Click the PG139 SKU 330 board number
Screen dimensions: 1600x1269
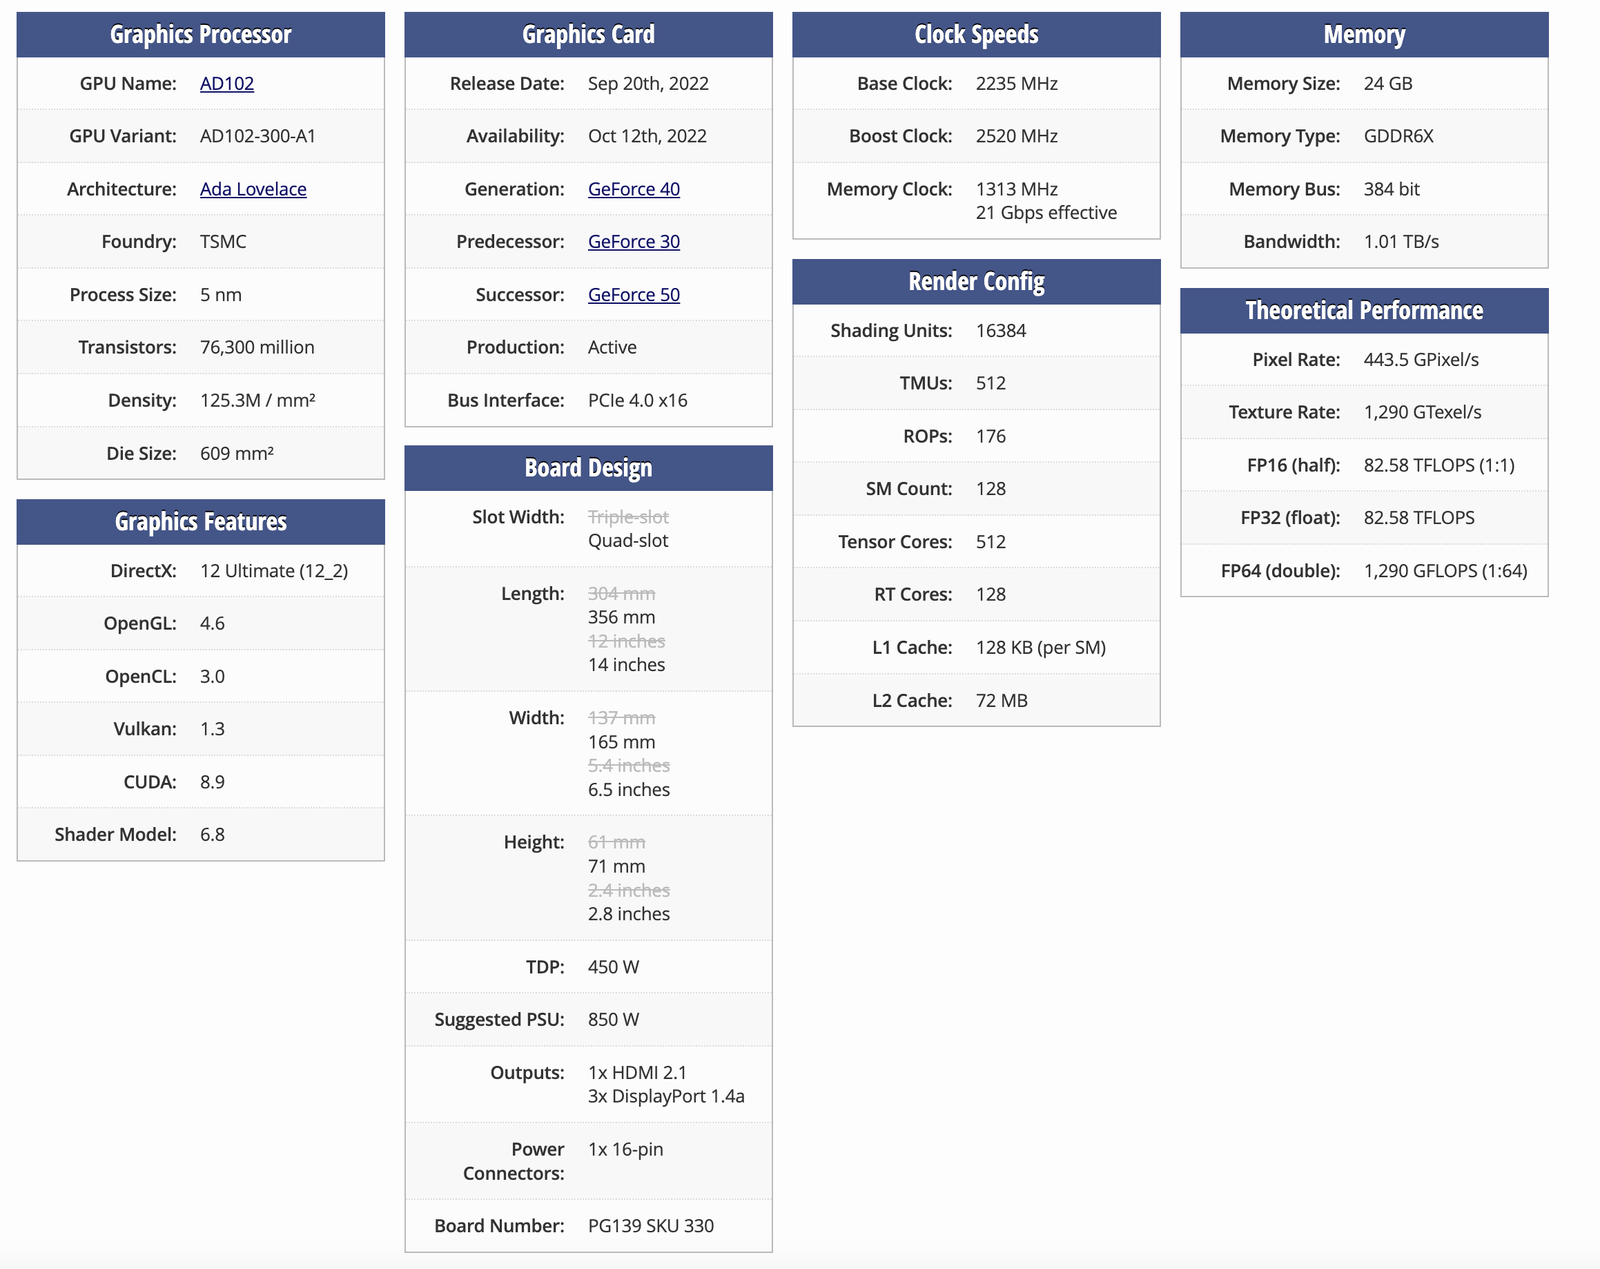pyautogui.click(x=650, y=1226)
